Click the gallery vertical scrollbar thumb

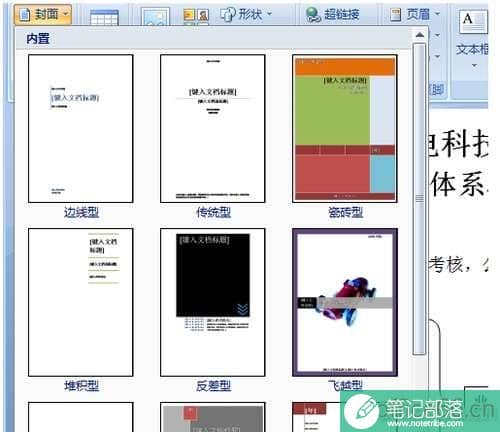[x=419, y=199]
